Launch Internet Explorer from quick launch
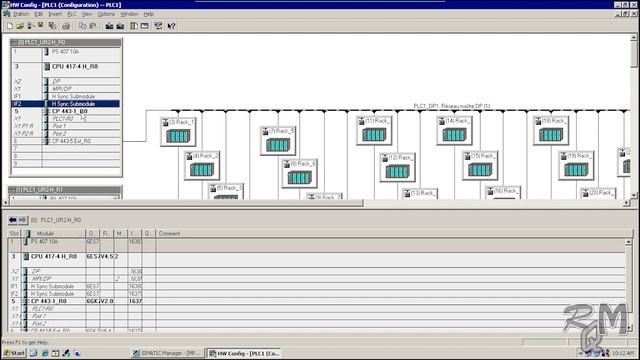Screen dimensions: 640x360 [x=44, y=353]
